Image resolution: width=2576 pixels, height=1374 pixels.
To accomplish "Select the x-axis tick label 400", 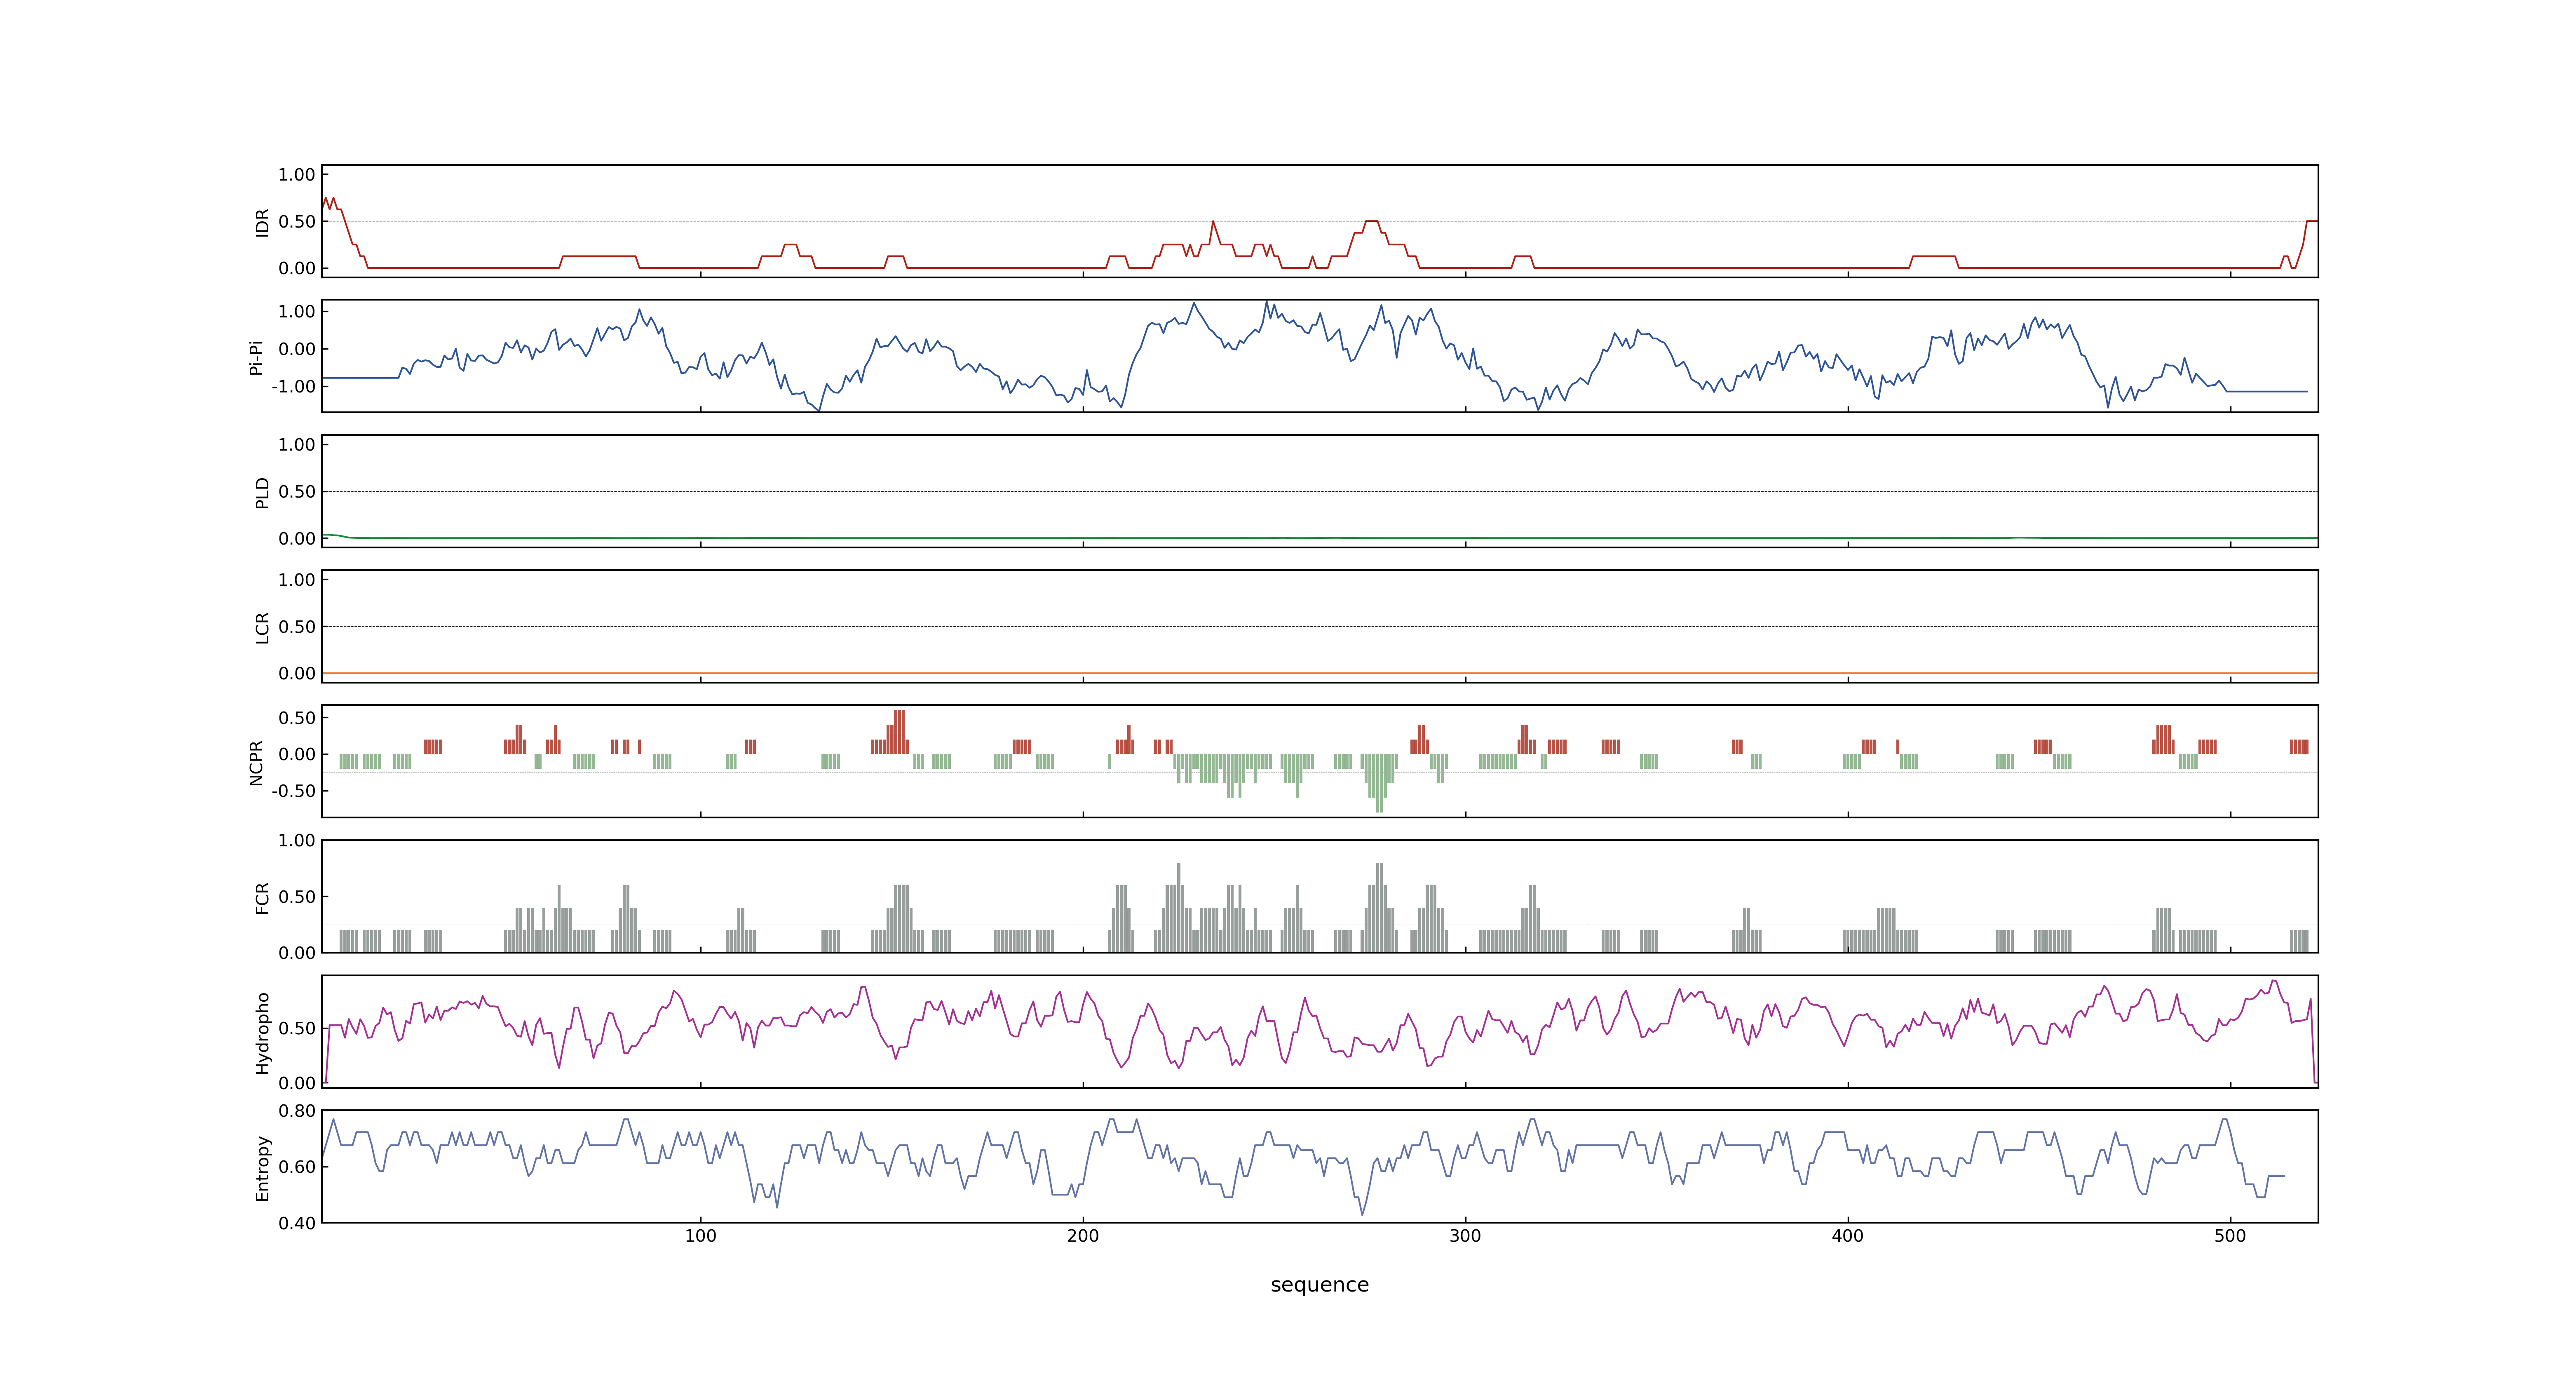I will [1848, 1236].
